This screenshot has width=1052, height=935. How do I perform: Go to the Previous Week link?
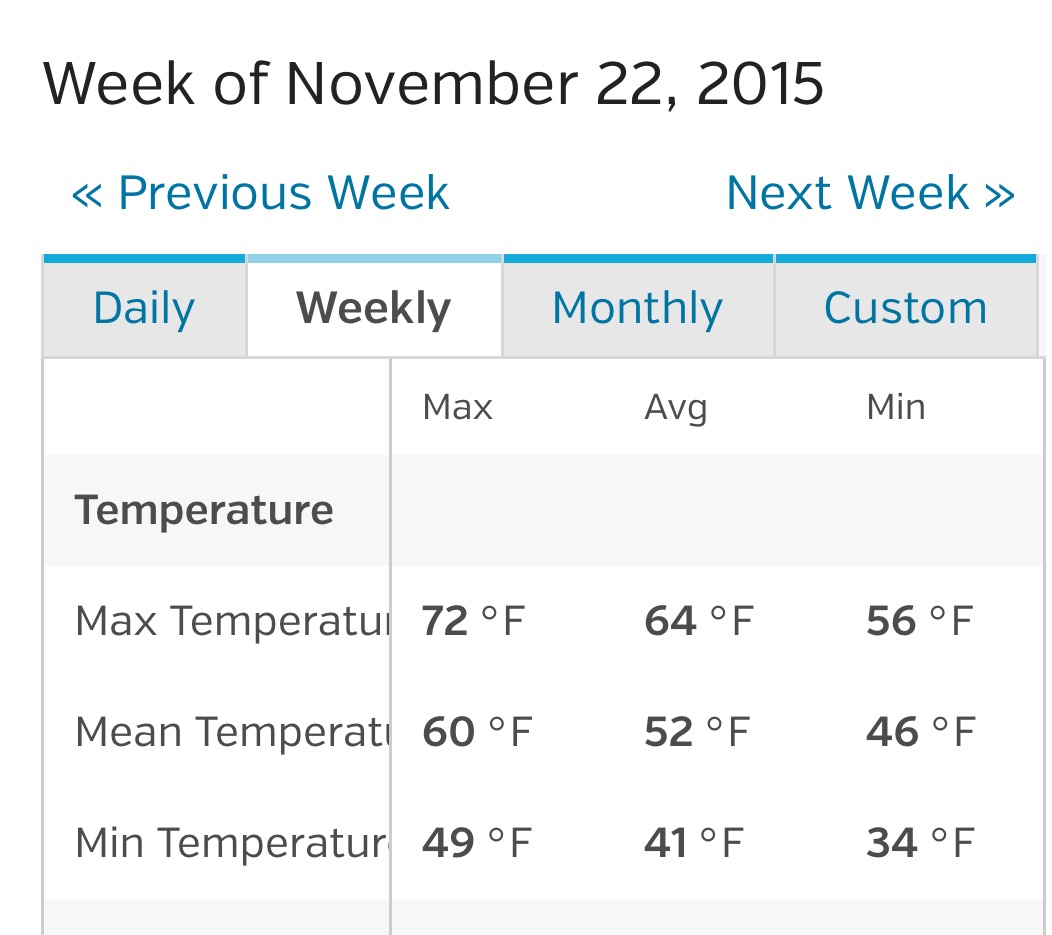(260, 193)
